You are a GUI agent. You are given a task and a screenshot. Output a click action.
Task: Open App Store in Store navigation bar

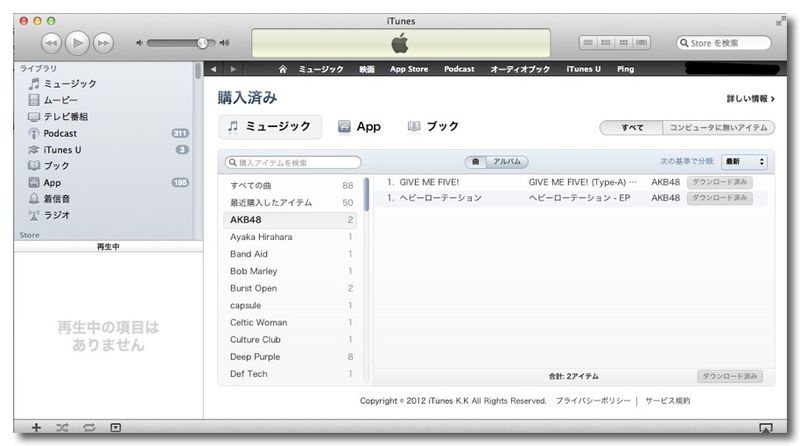point(409,69)
